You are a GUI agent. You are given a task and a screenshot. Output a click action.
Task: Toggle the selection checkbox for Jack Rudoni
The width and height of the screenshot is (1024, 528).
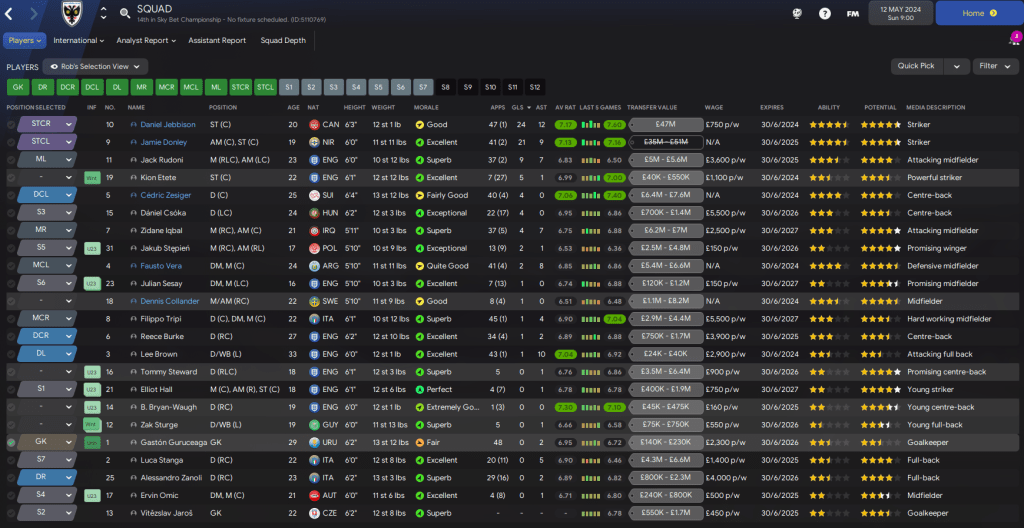[x=11, y=160]
